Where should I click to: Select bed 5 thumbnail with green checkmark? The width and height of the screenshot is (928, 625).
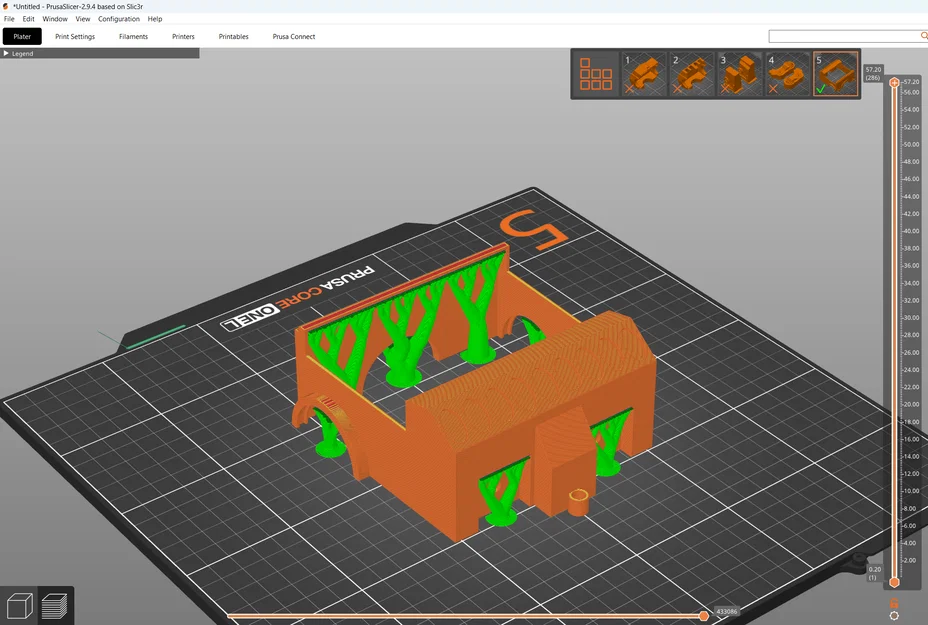(836, 73)
